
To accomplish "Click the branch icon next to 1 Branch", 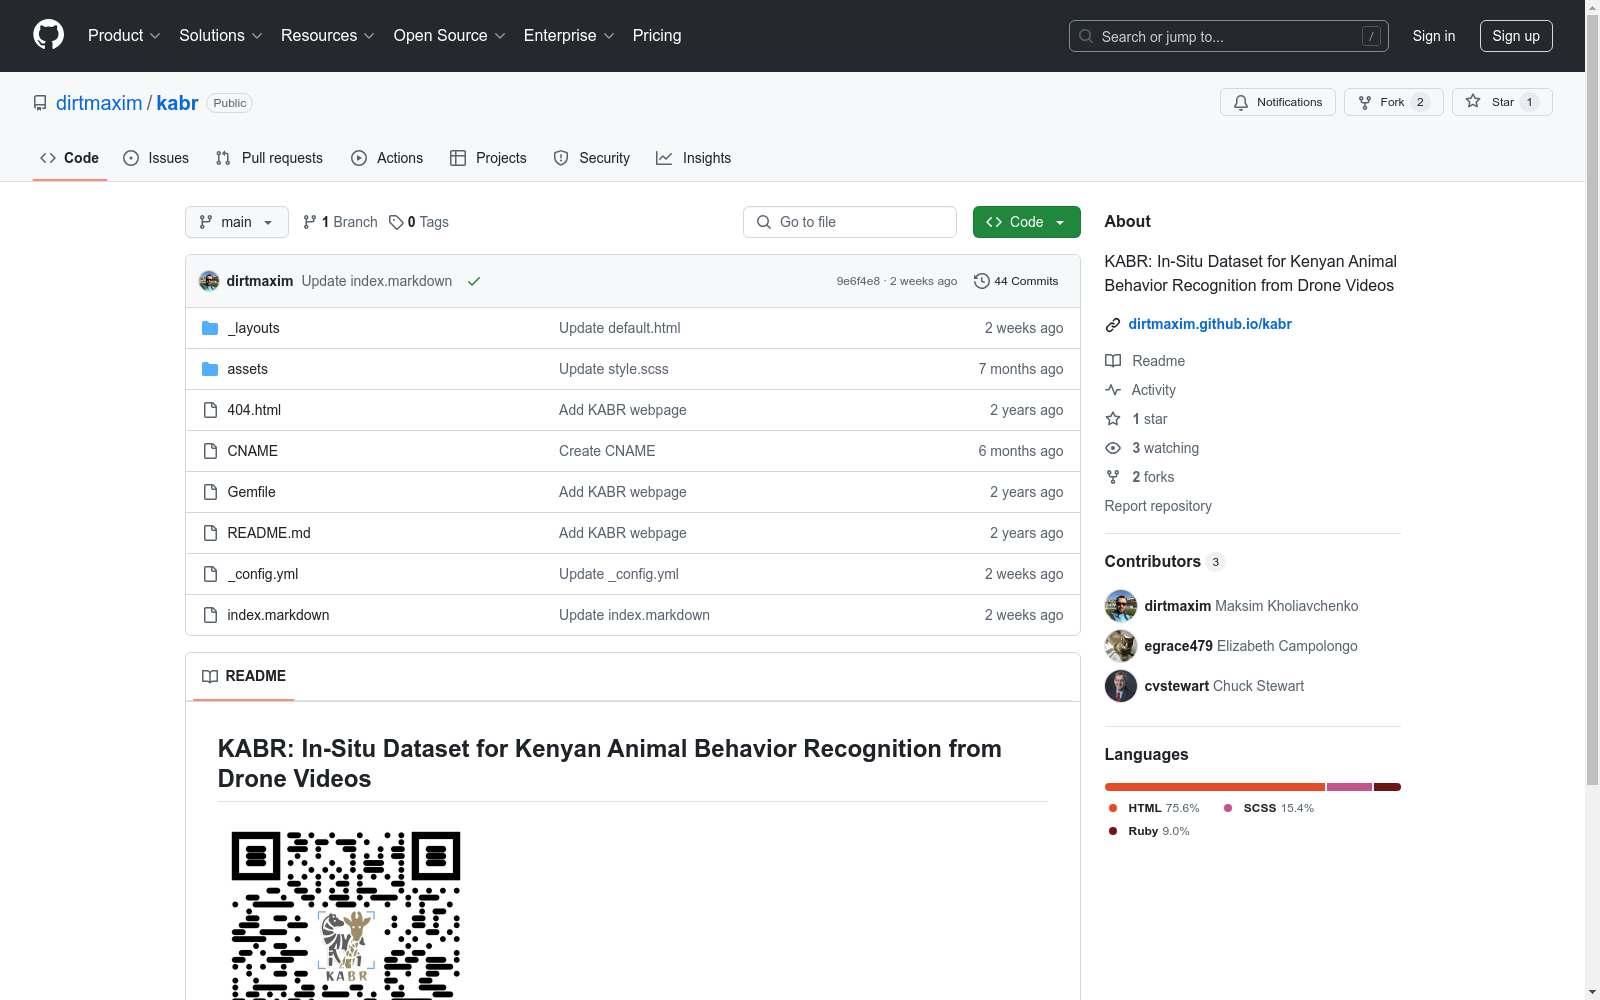I will pos(310,222).
